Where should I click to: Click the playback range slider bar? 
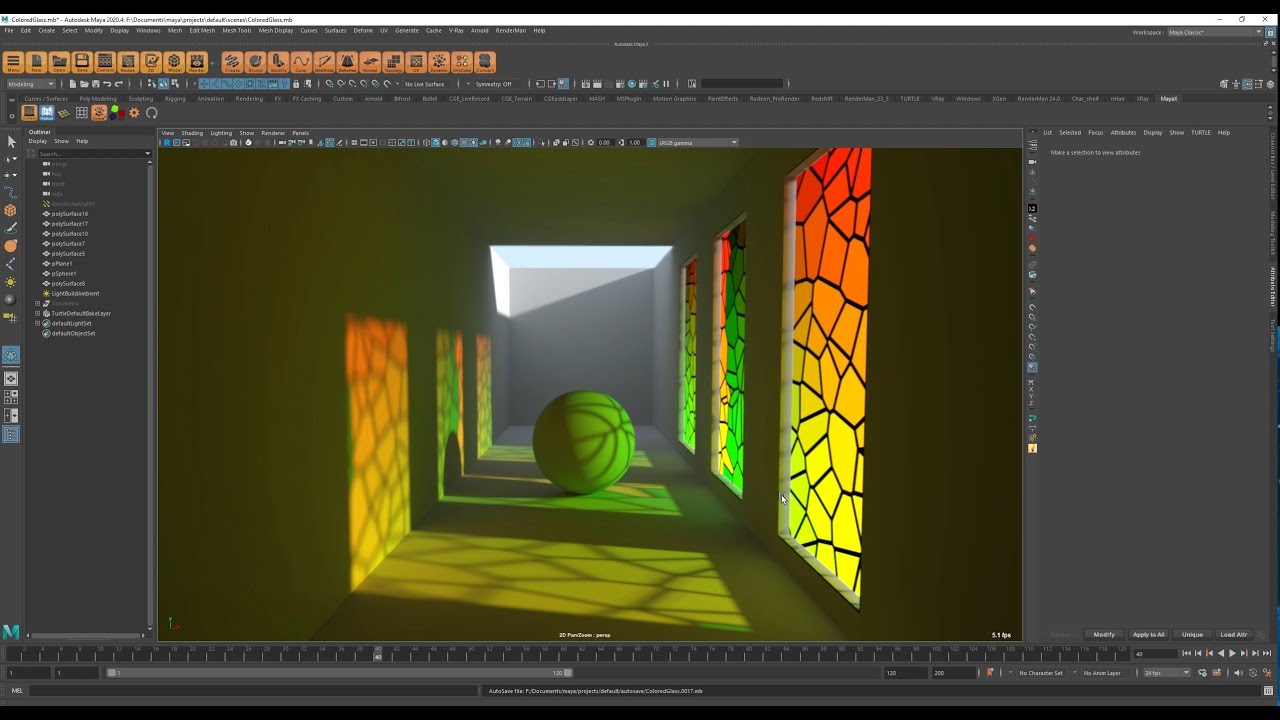[340, 673]
